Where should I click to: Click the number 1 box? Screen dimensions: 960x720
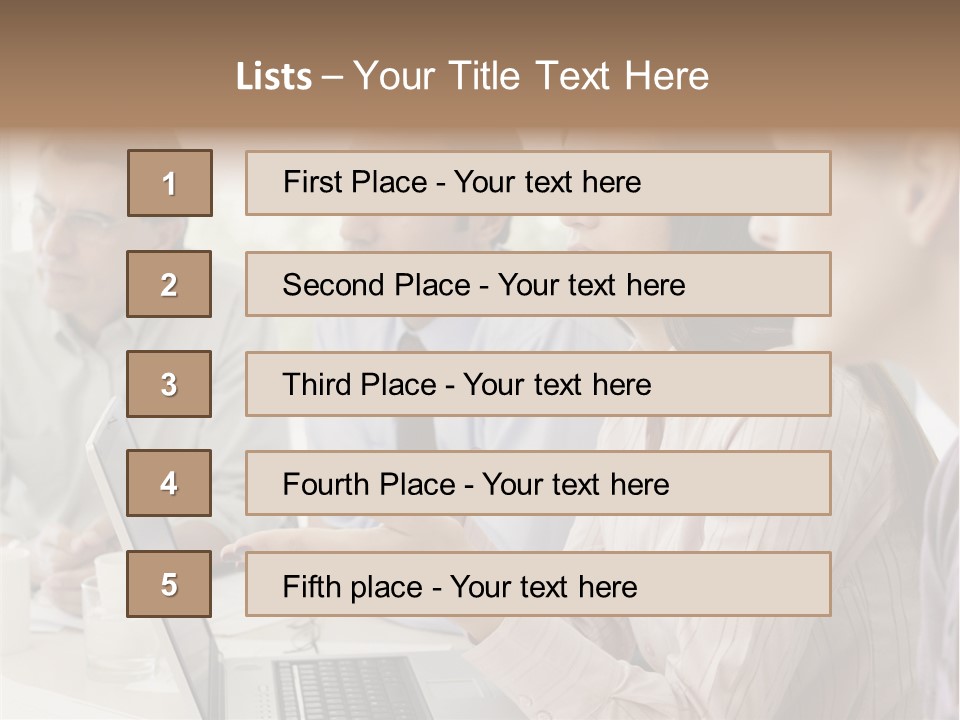(170, 183)
